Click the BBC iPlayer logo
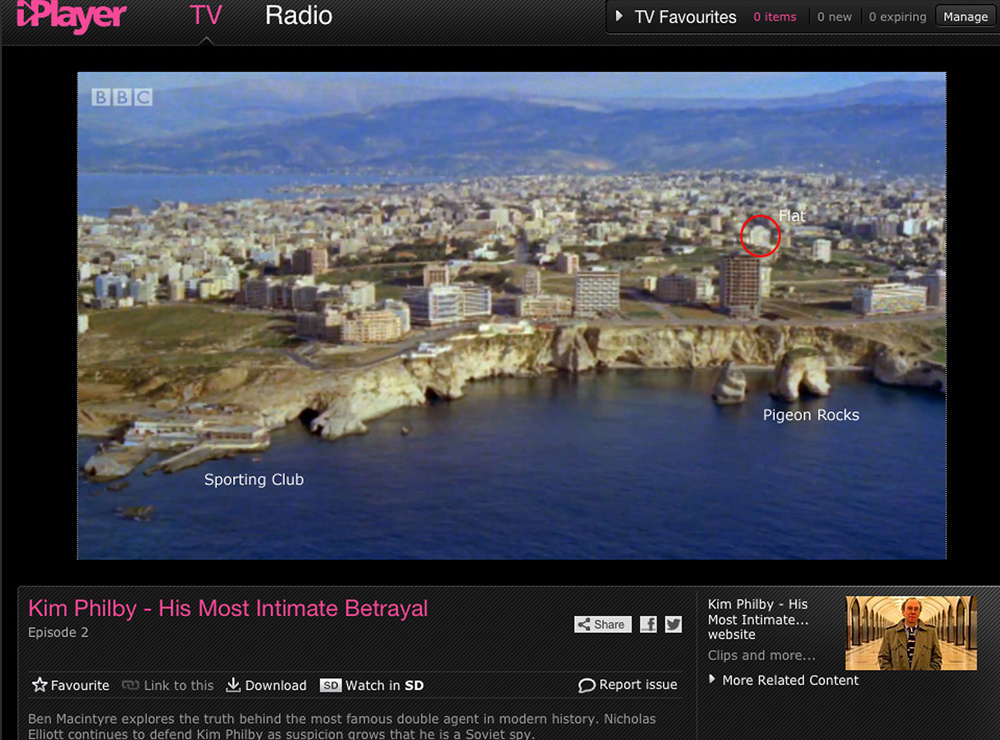1000x740 pixels. point(72,16)
